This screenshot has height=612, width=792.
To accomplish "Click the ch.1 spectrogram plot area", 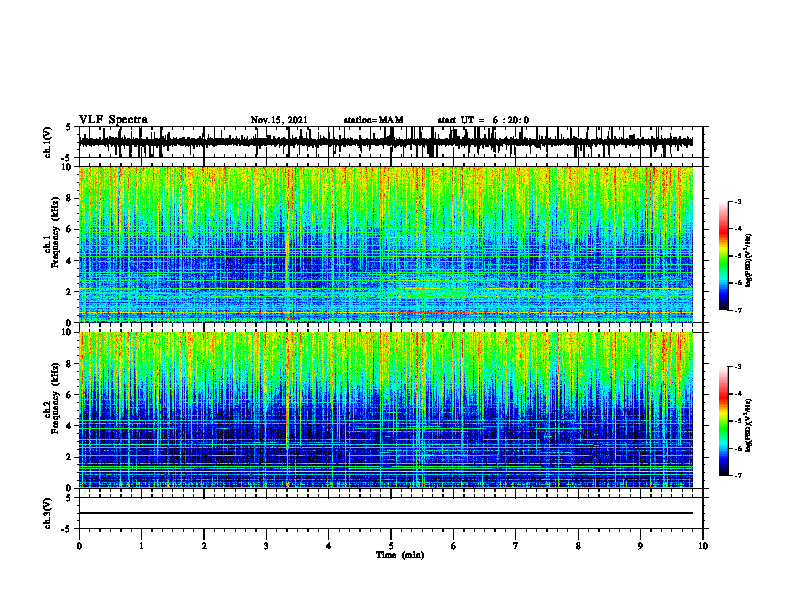I will (385, 244).
